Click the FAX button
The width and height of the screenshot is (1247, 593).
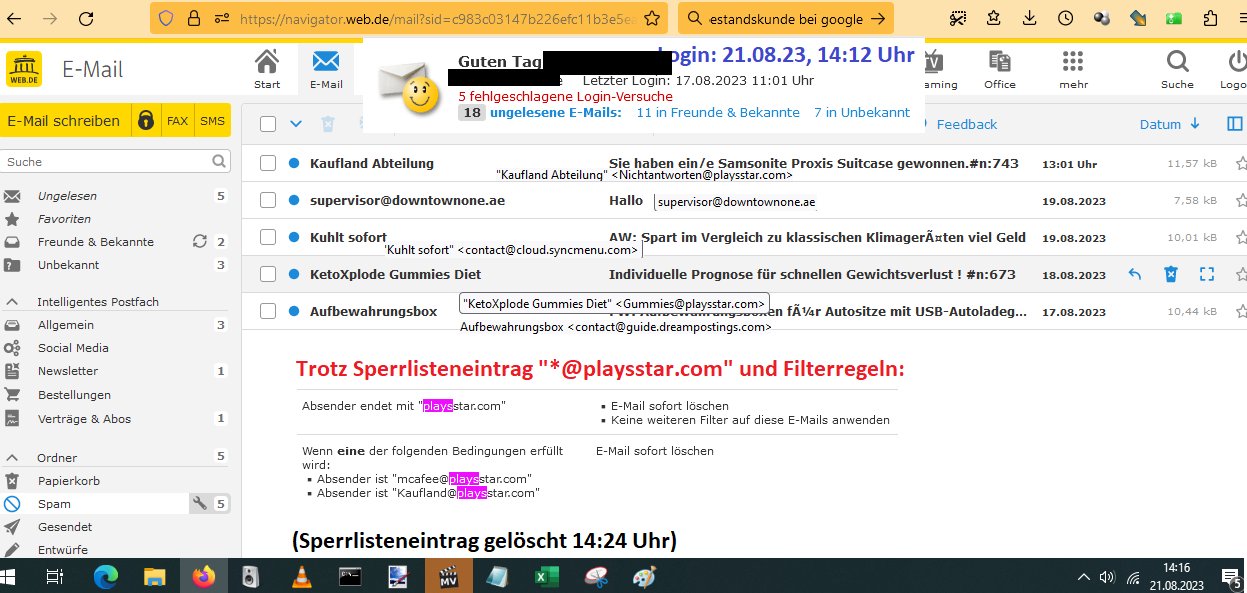[177, 121]
